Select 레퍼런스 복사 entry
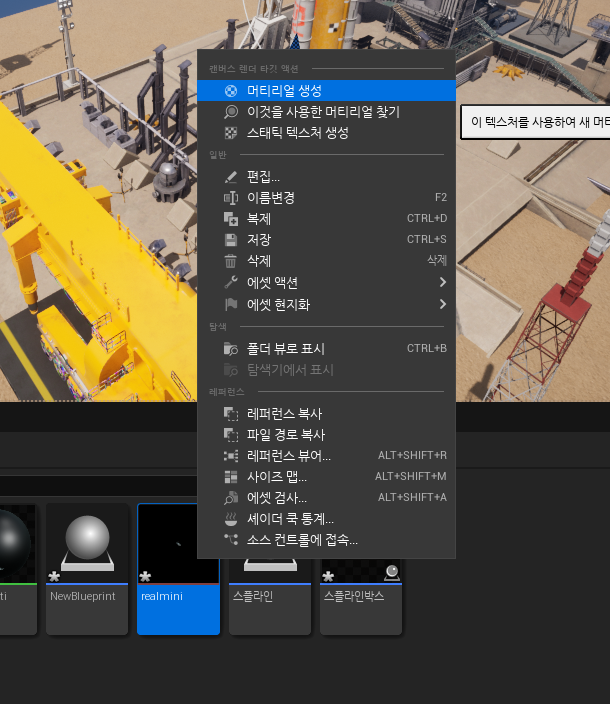 click(x=326, y=414)
